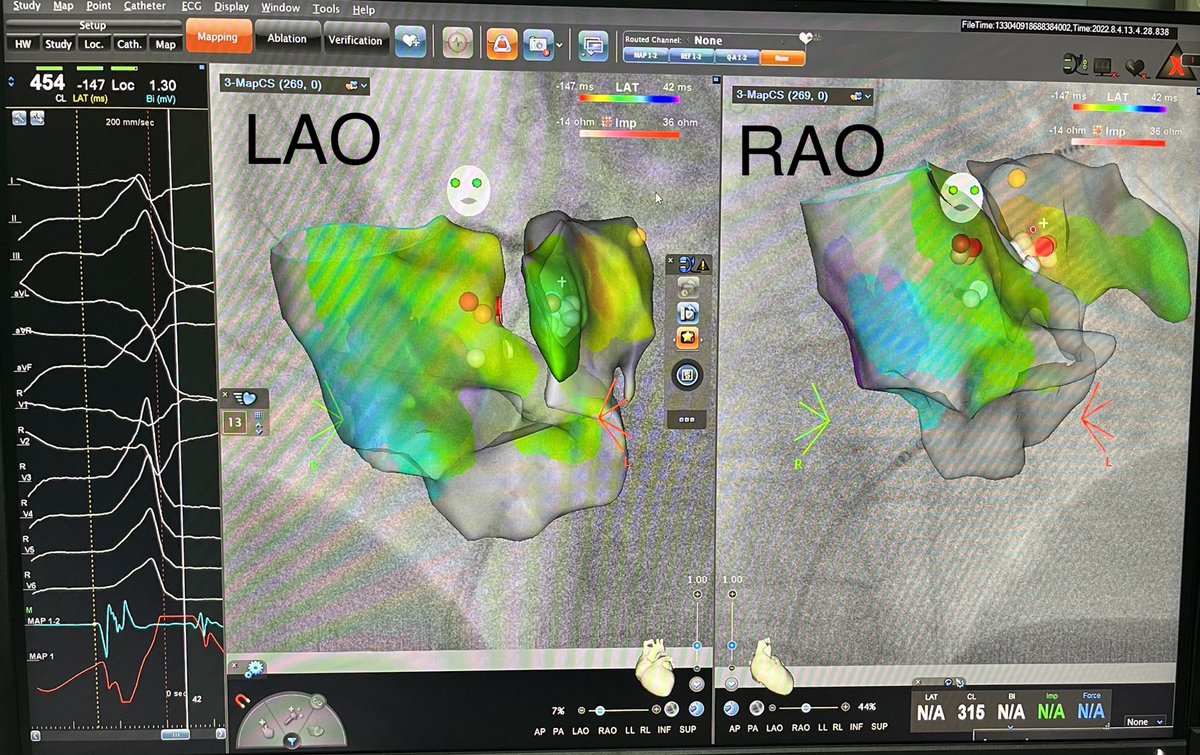Click the Map button under Setup
Viewport: 1200px width, 755px height.
point(165,44)
